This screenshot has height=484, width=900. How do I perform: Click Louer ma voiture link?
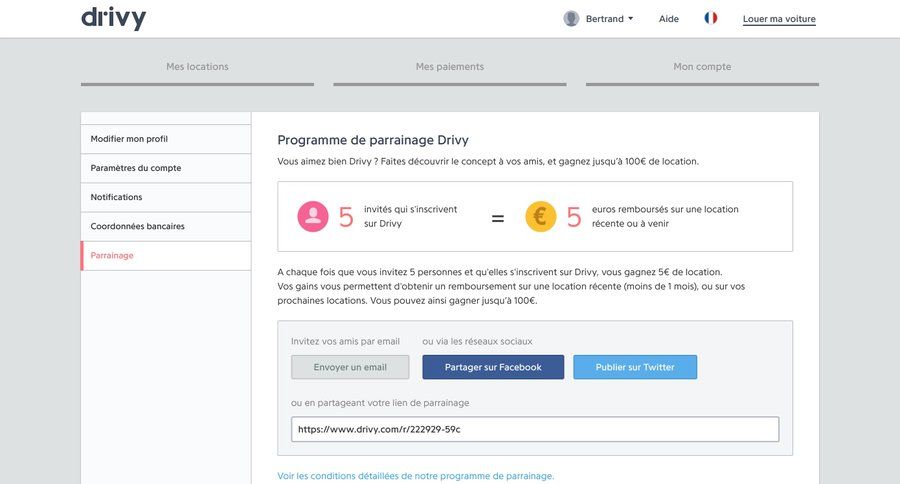pyautogui.click(x=779, y=19)
